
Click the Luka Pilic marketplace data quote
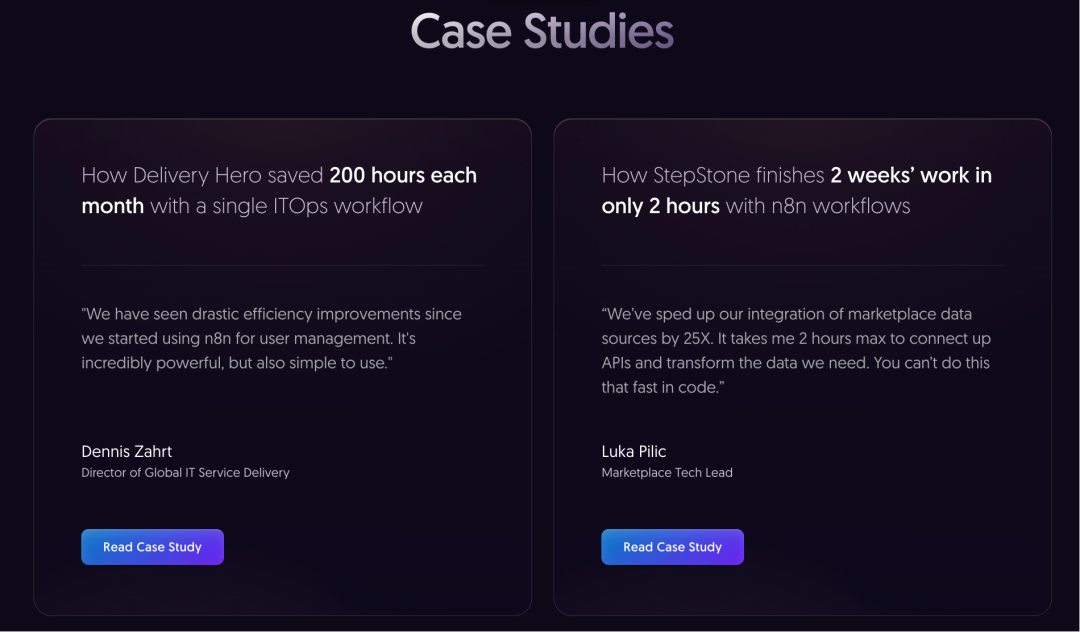796,350
